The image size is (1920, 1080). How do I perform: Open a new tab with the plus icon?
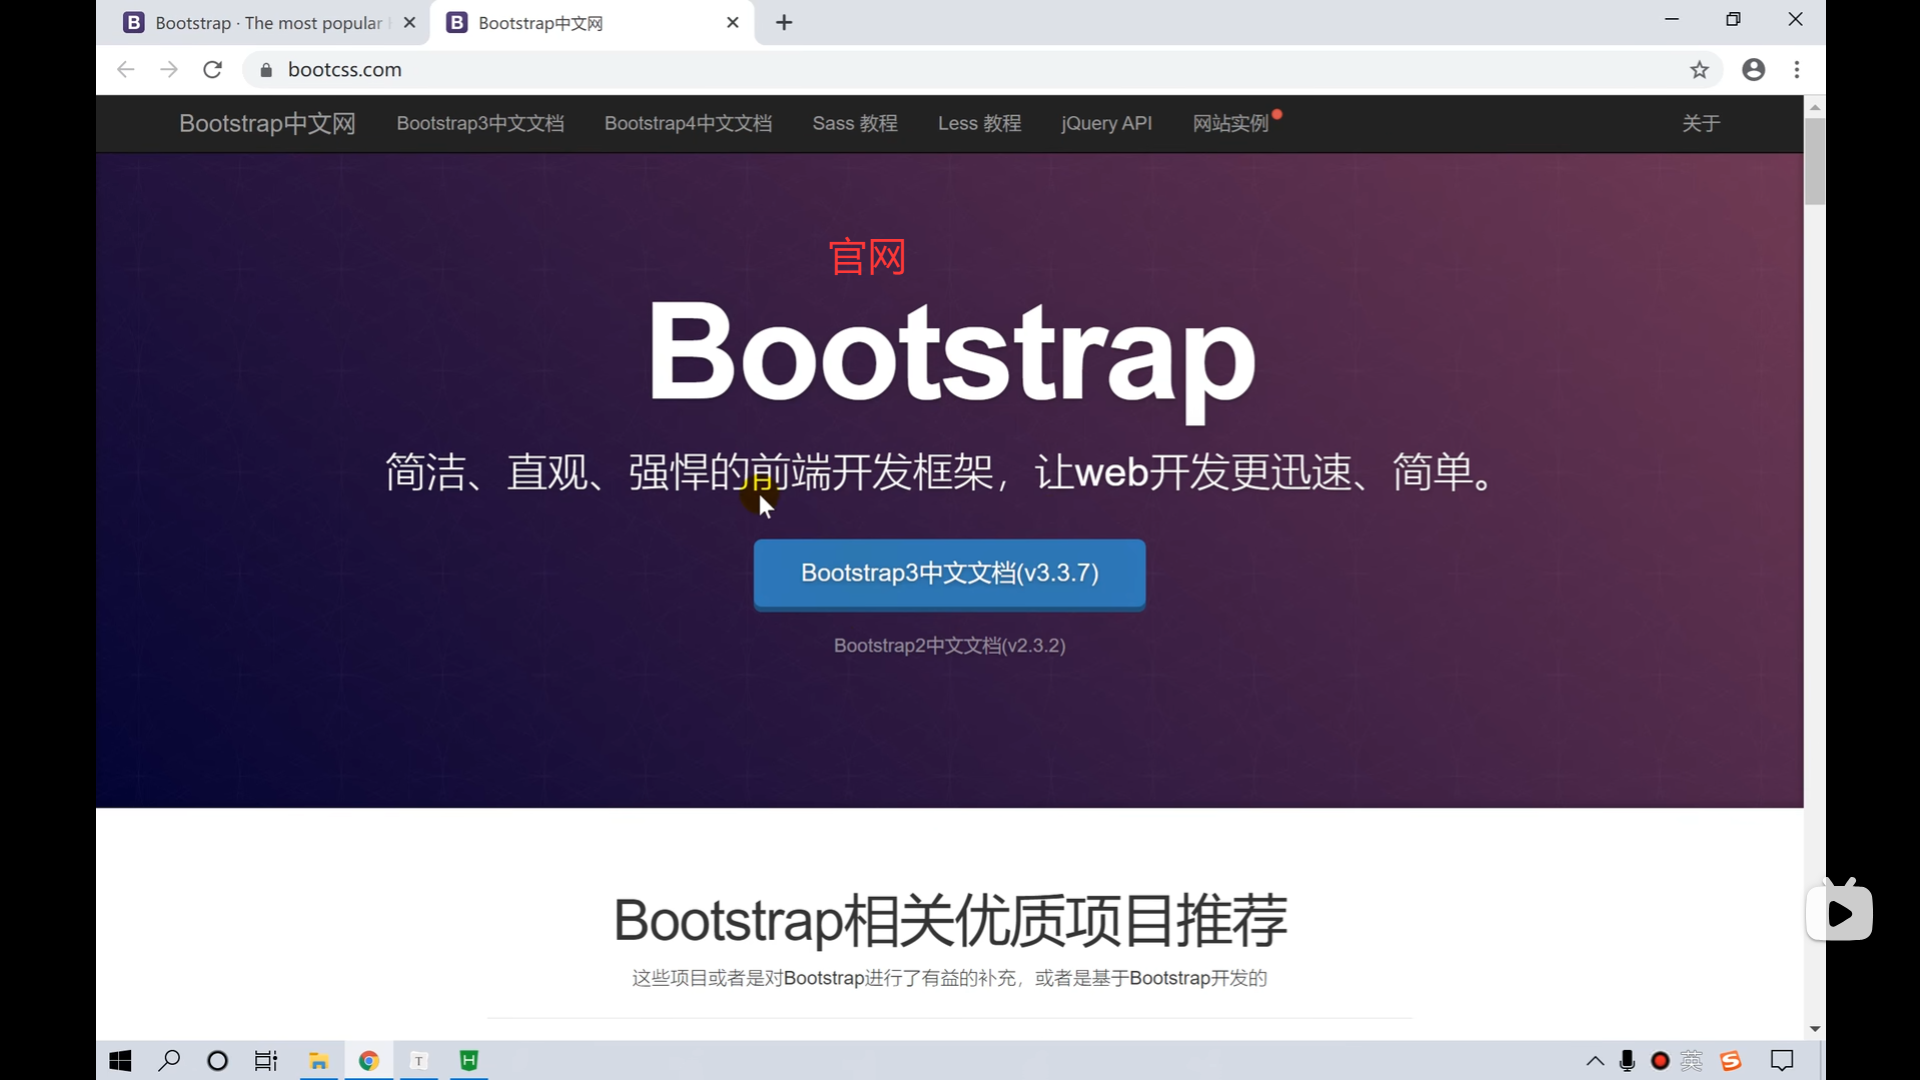pyautogui.click(x=784, y=23)
